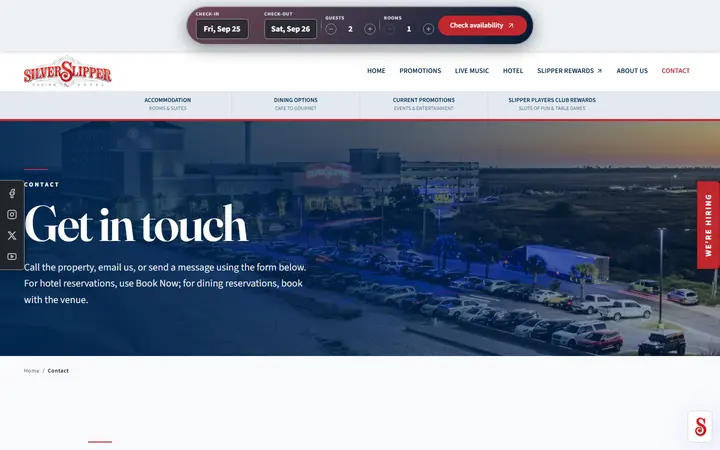
Task: Click the Get in touch heading
Action: (x=136, y=224)
